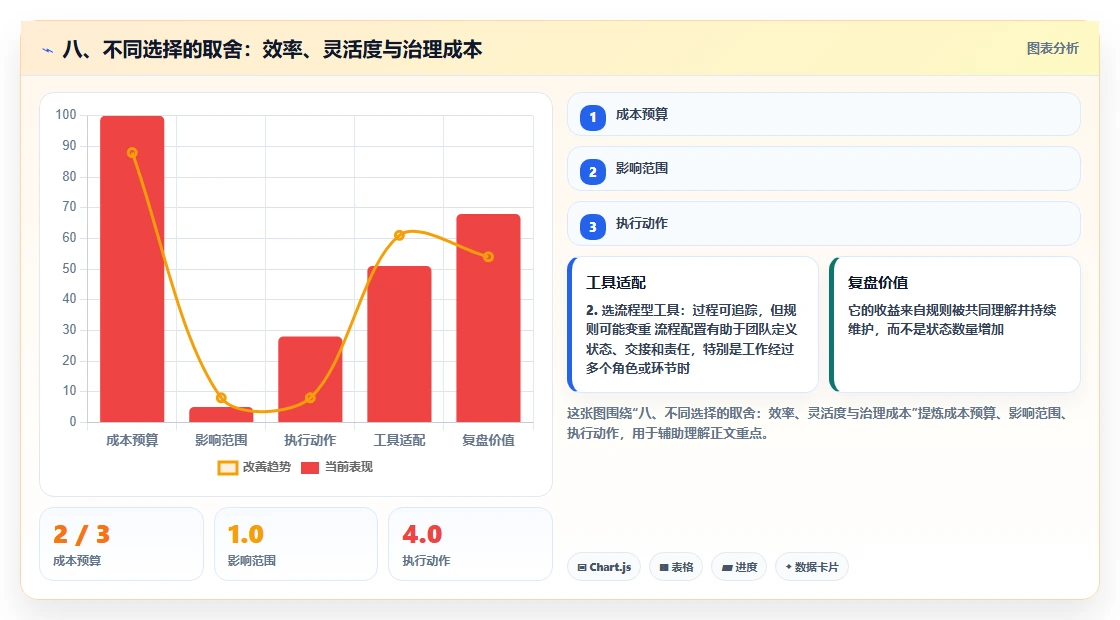This screenshot has width=1120, height=620.
Task: Click y-axis value 100
Action: click(x=66, y=115)
